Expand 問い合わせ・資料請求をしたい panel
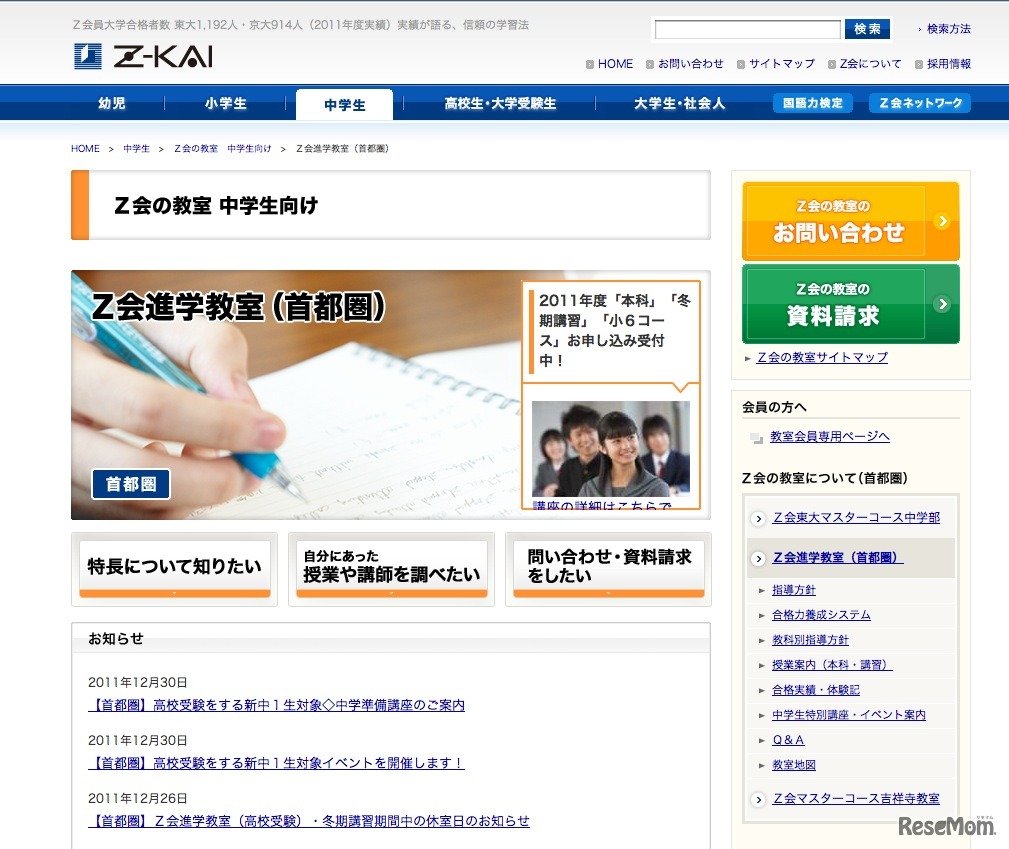 pyautogui.click(x=608, y=569)
